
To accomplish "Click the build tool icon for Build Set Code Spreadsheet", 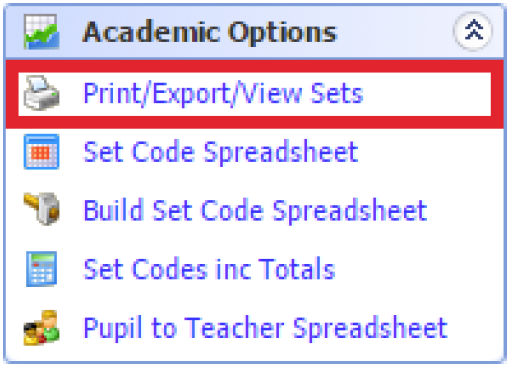I will tap(42, 208).
